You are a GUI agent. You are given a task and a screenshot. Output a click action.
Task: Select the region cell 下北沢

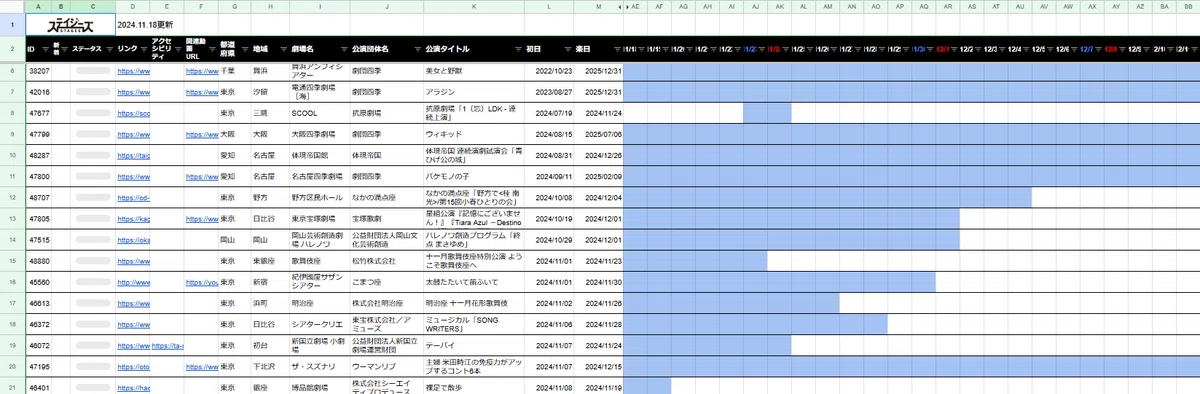269,366
